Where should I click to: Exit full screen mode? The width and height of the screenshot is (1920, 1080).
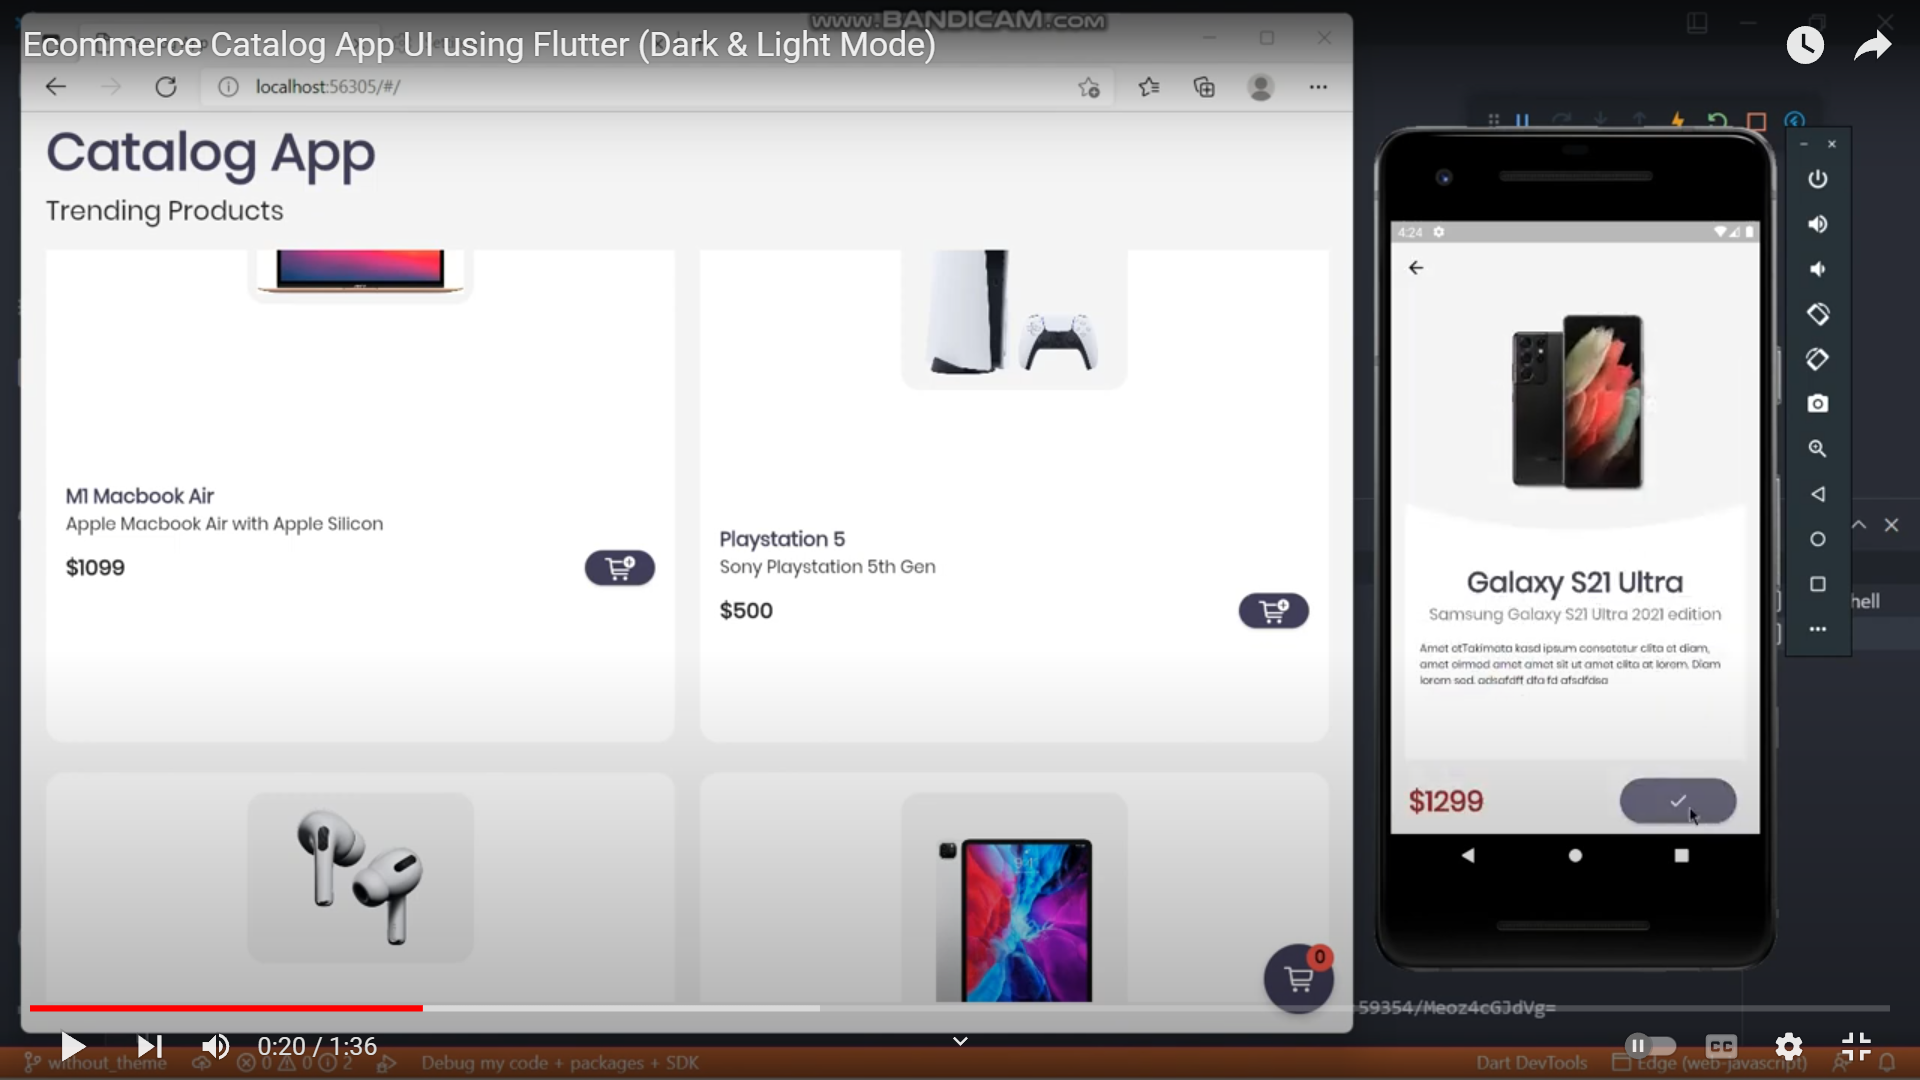pyautogui.click(x=1856, y=1047)
